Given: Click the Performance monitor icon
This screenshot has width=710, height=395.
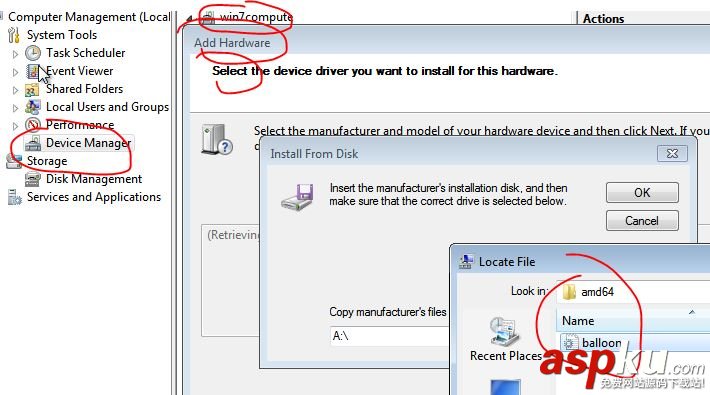Looking at the screenshot, I should tap(33, 125).
